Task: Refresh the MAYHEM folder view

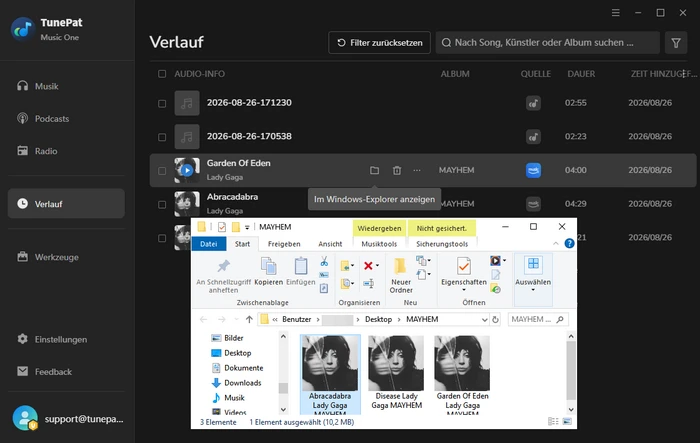Action: [496, 319]
